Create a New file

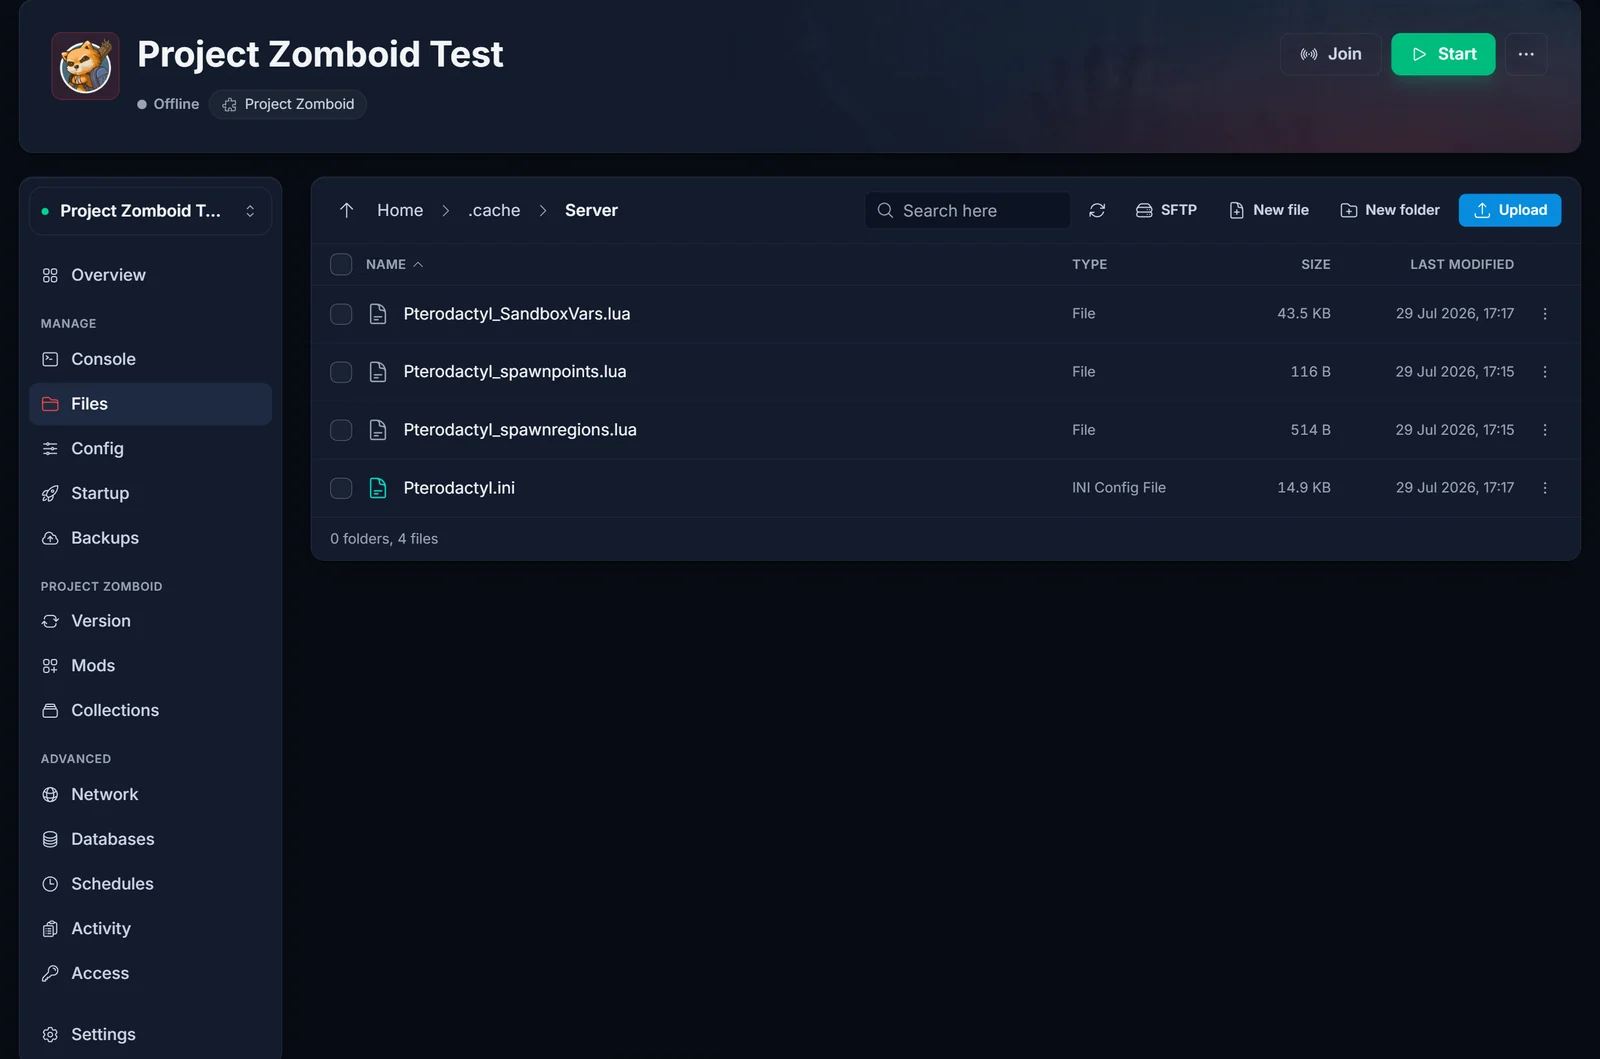pos(1268,210)
